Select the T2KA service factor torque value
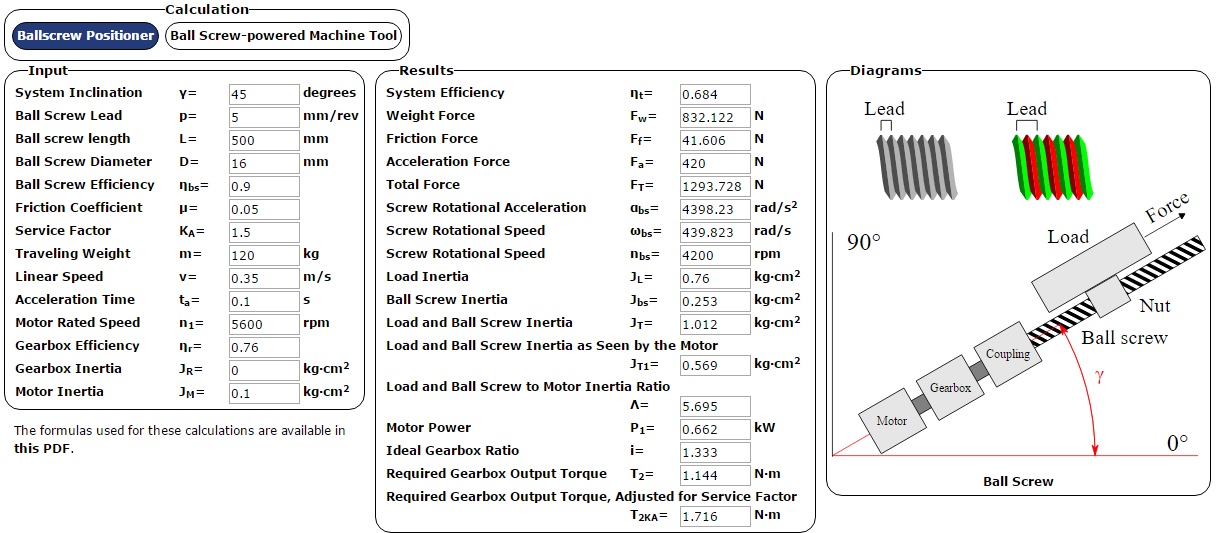Screen dimensions: 1217x533 [715, 517]
